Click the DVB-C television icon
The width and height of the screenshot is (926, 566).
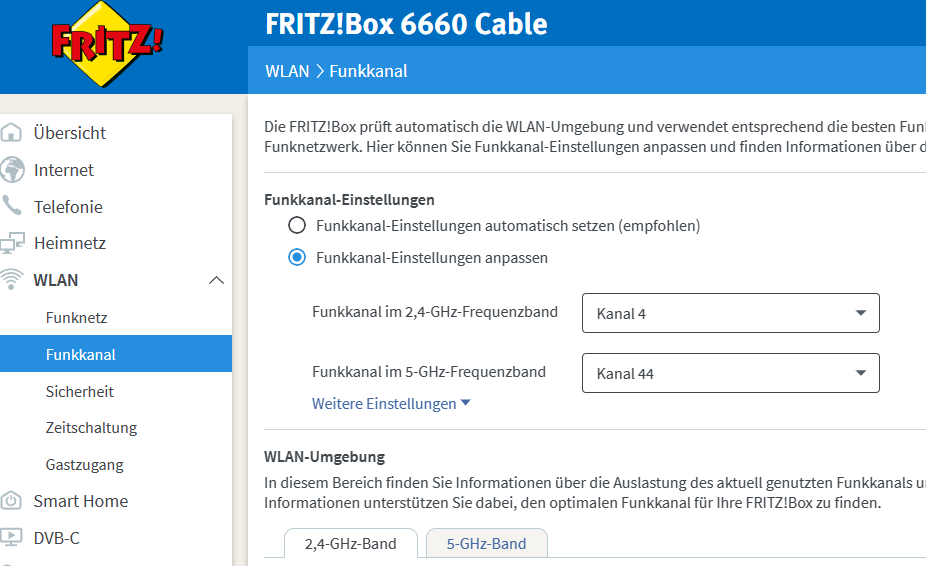(11, 538)
